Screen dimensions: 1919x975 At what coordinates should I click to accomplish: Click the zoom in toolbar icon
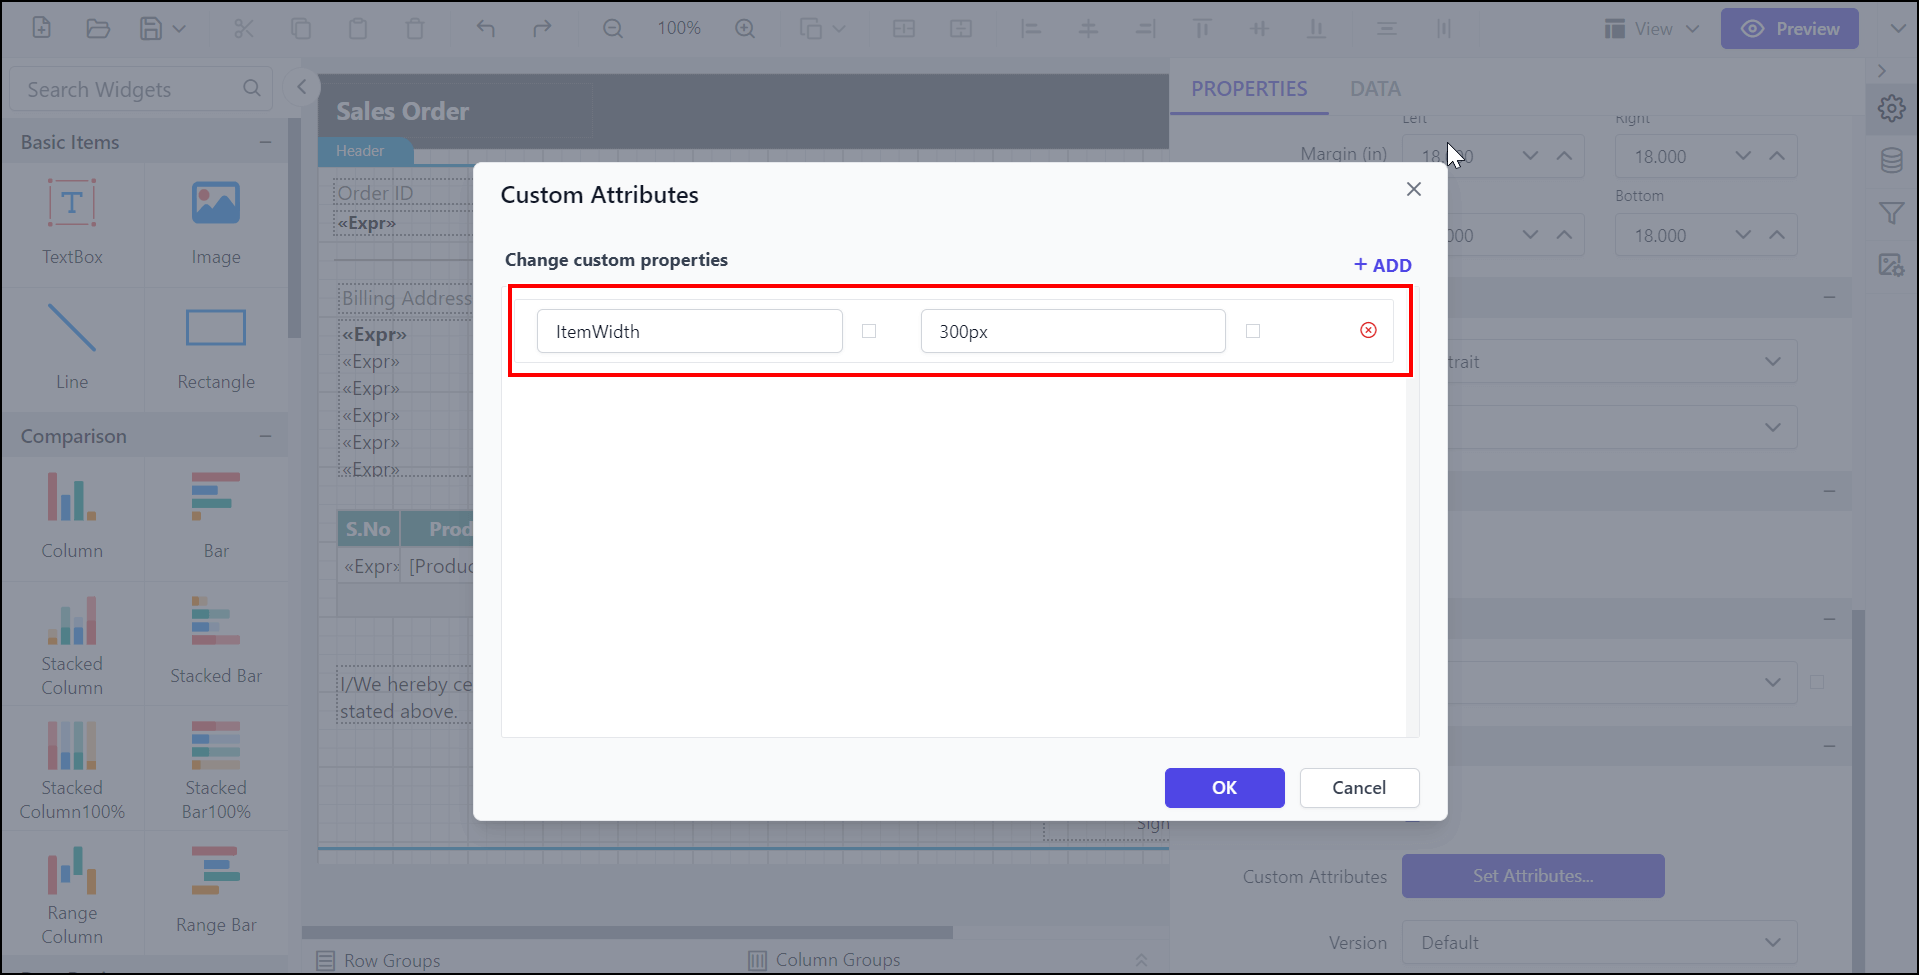point(745,28)
